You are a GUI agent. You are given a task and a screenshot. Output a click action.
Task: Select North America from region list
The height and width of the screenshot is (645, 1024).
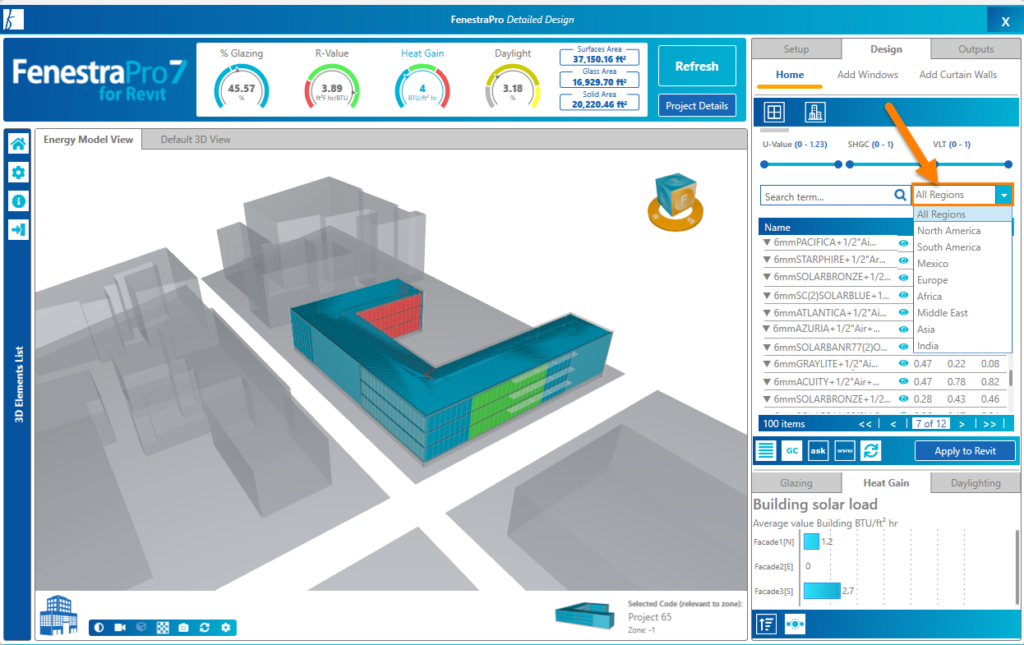[963, 230]
